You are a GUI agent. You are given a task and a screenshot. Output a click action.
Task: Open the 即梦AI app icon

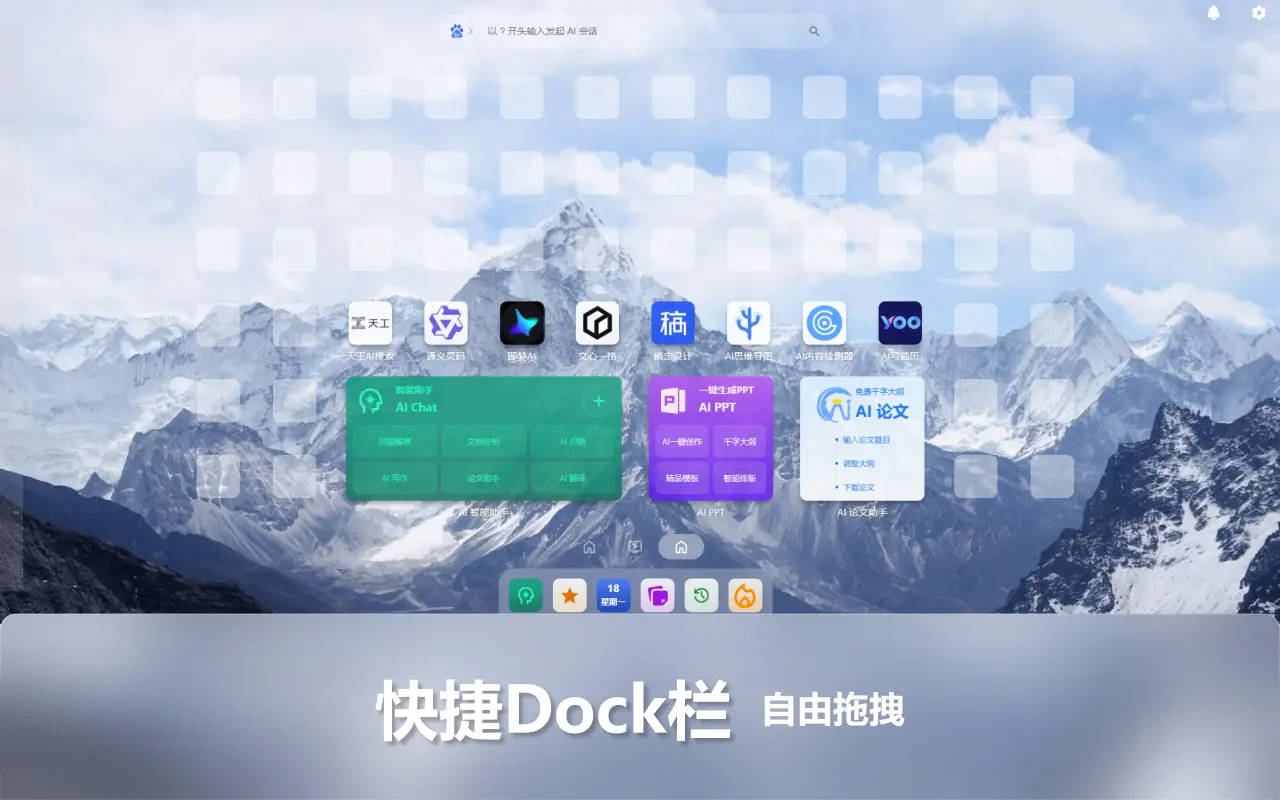(521, 322)
